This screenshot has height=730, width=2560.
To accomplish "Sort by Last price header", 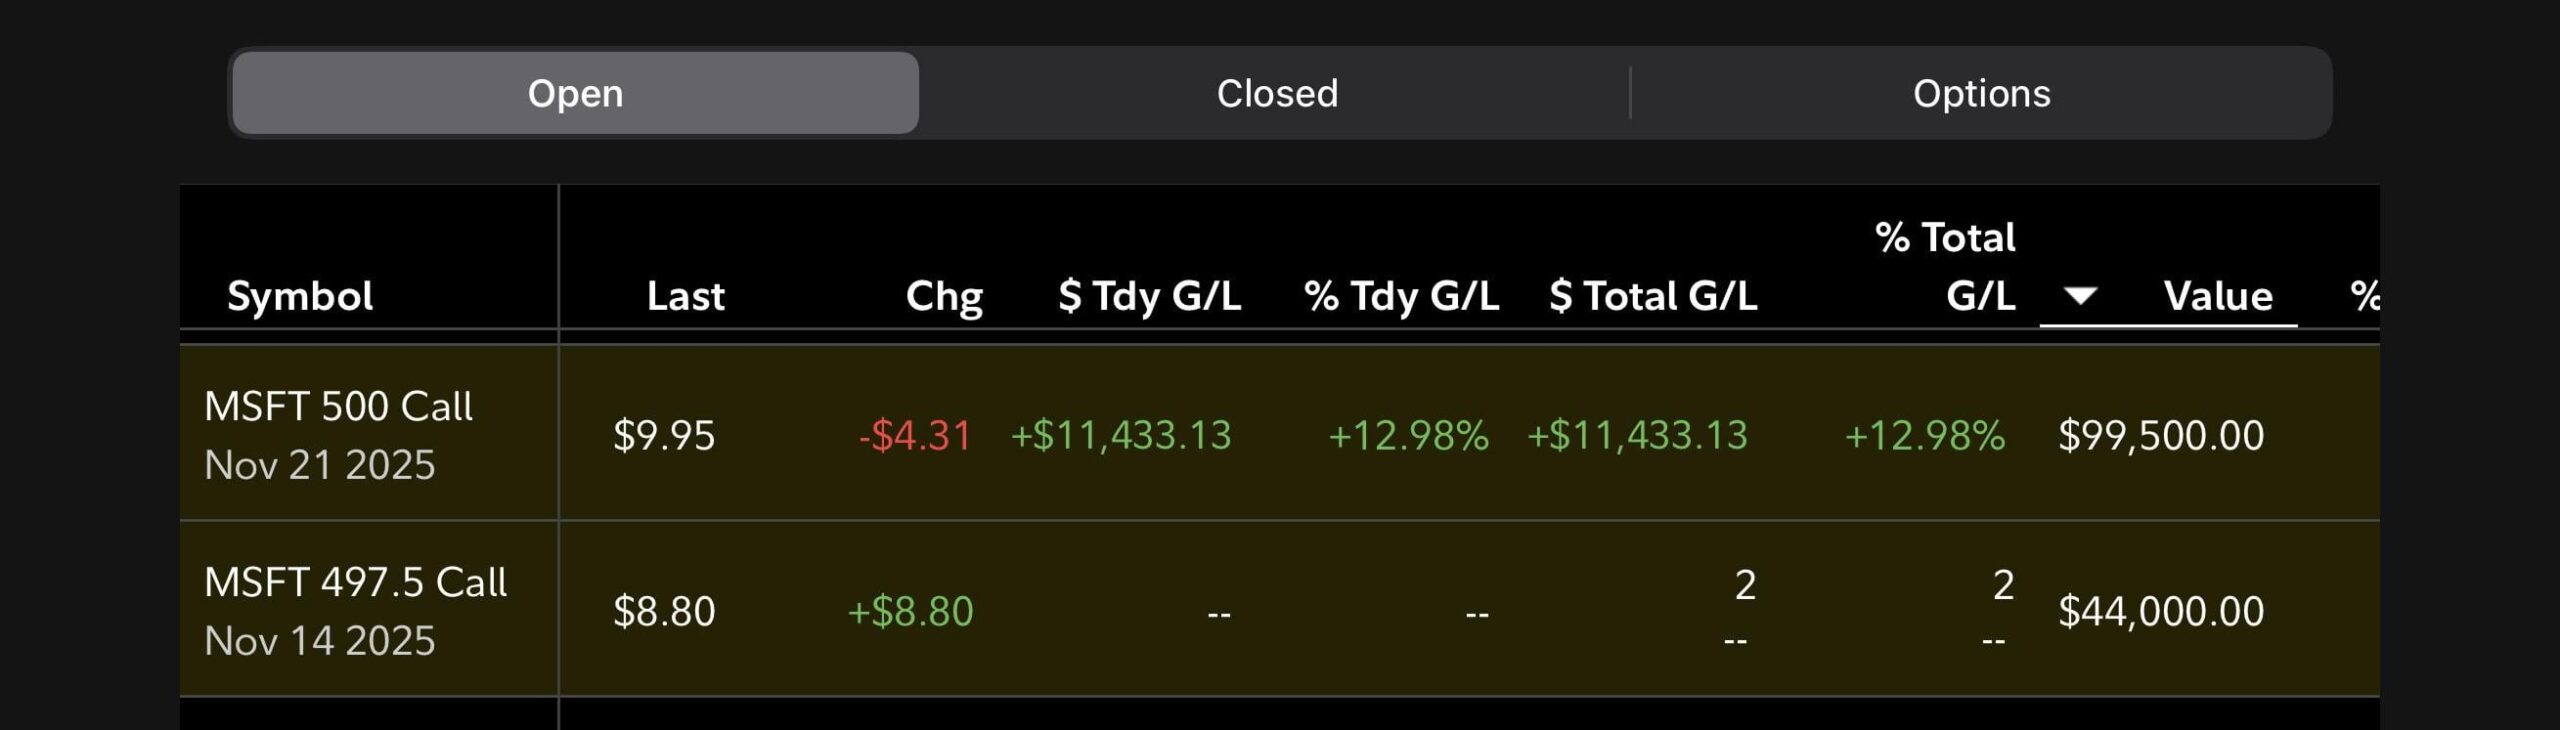I will [685, 296].
